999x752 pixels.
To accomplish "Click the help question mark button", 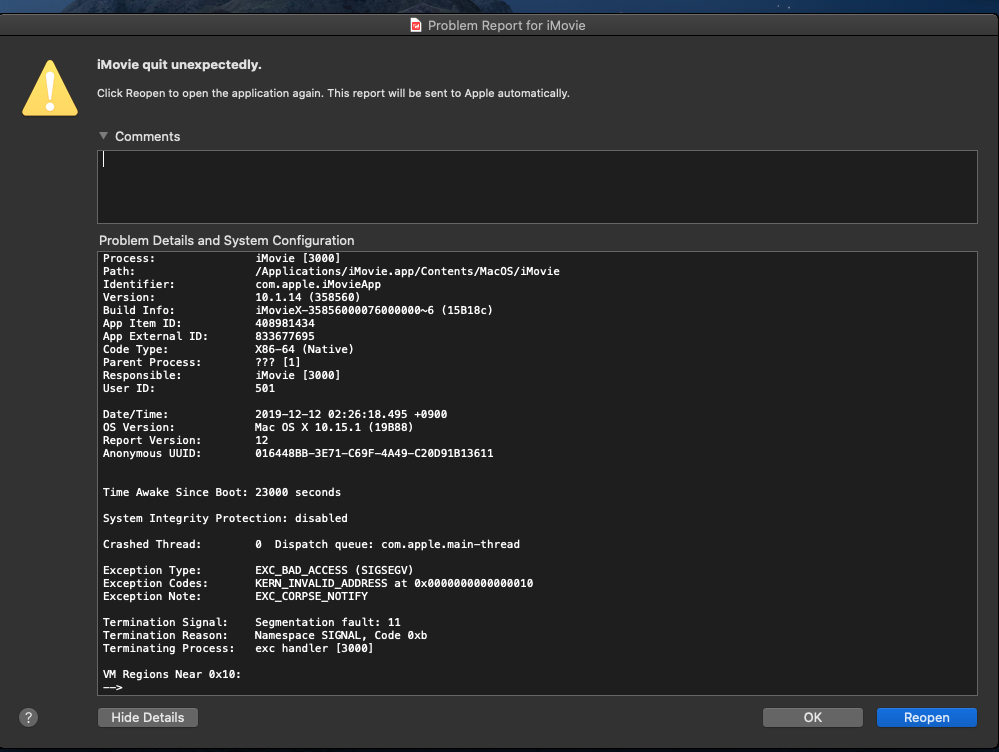I will (x=28, y=717).
